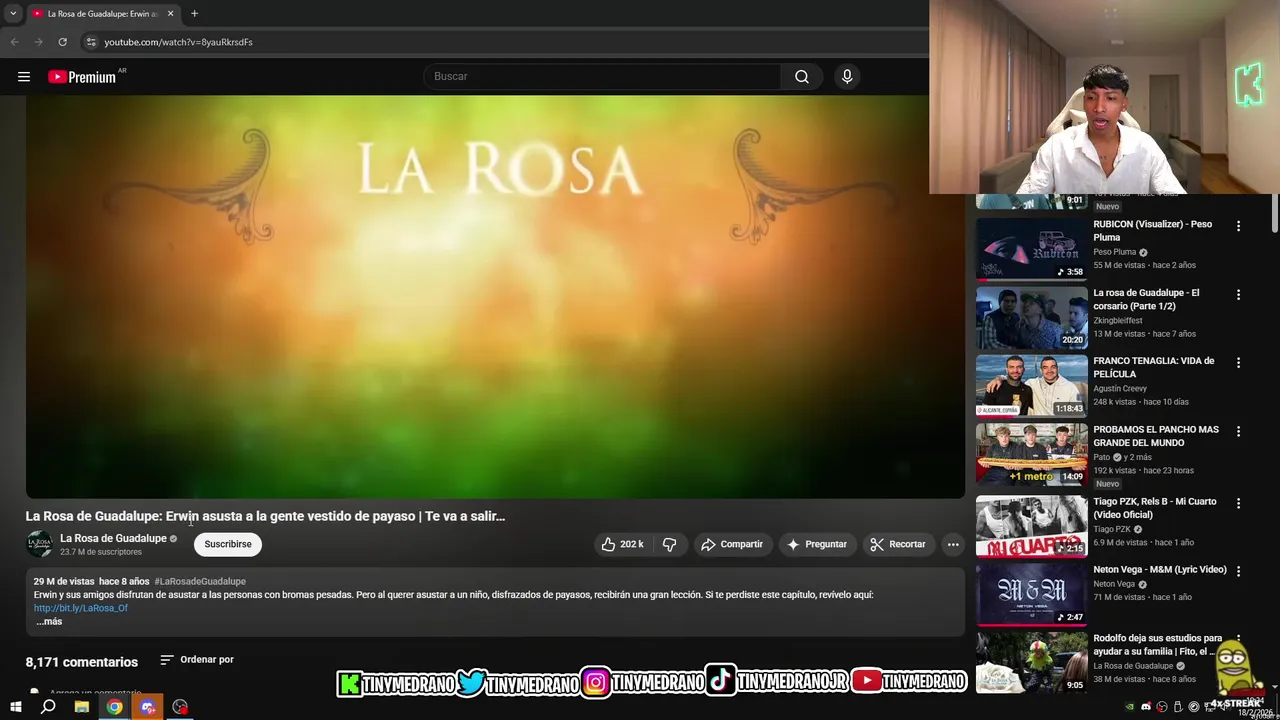Open the three-dot more actions menu under video

point(953,544)
